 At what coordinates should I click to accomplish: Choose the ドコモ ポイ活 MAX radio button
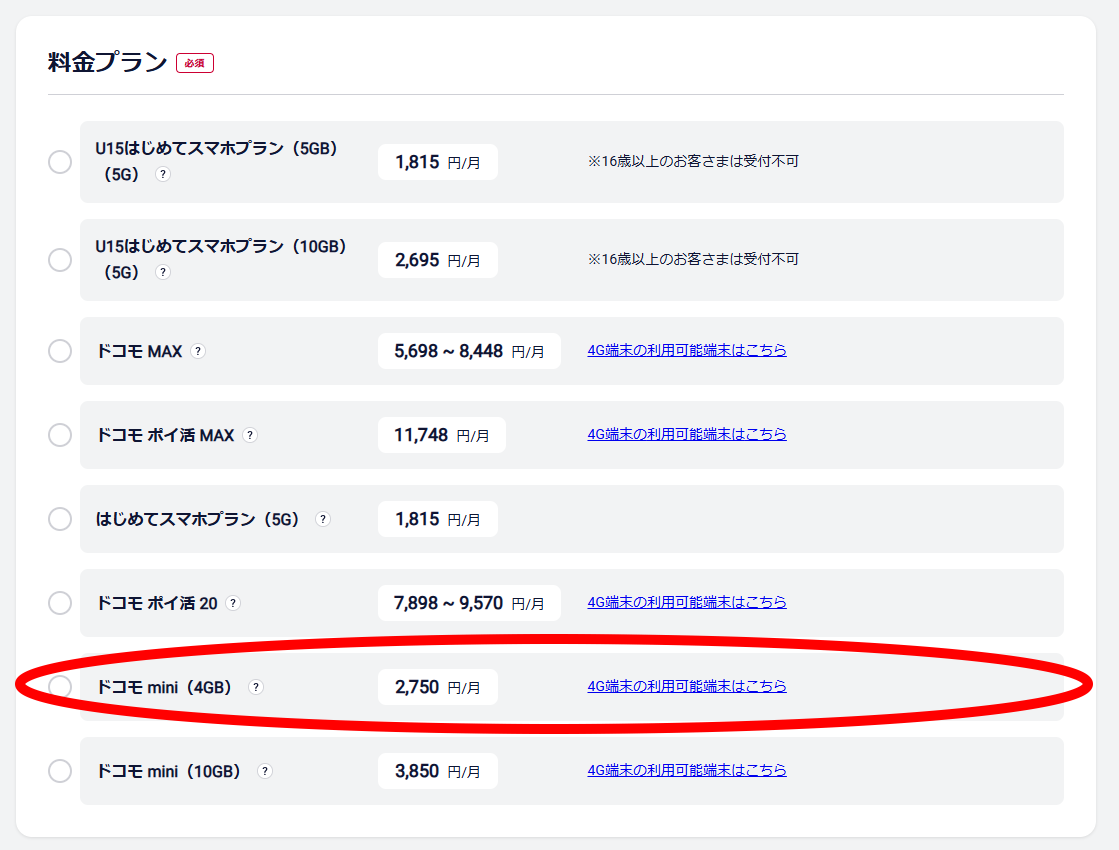[x=60, y=435]
